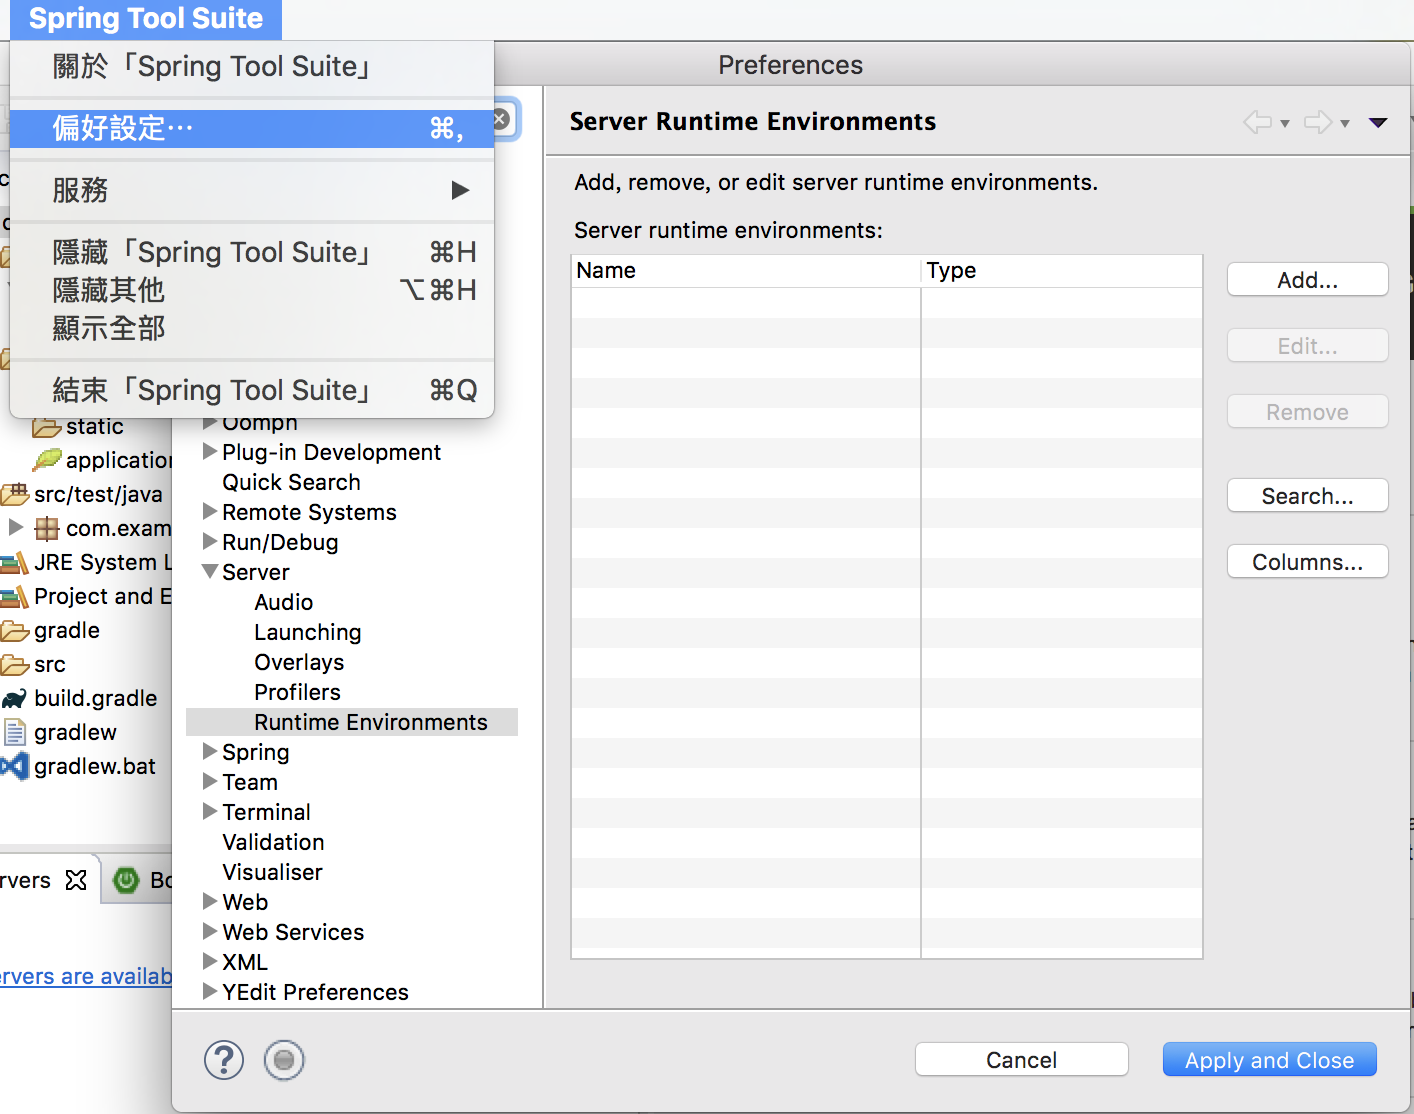
Task: Select the Validation preferences page
Action: (273, 842)
